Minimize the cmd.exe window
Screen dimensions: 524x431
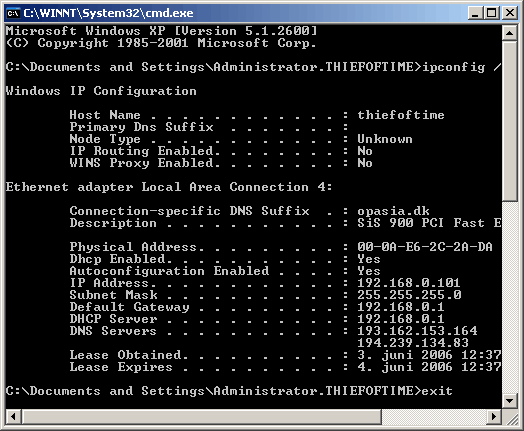475,13
